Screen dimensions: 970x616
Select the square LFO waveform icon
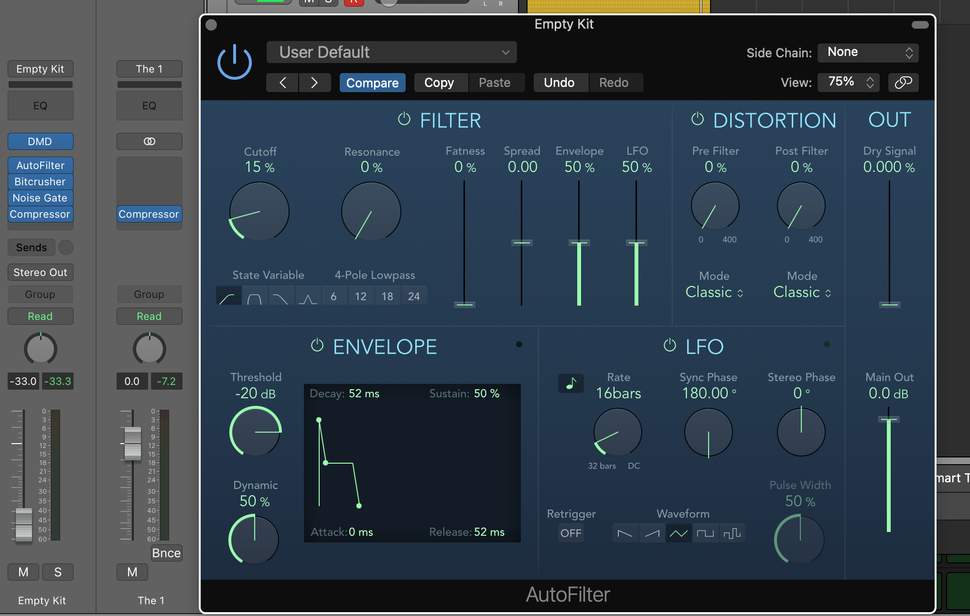pos(705,533)
